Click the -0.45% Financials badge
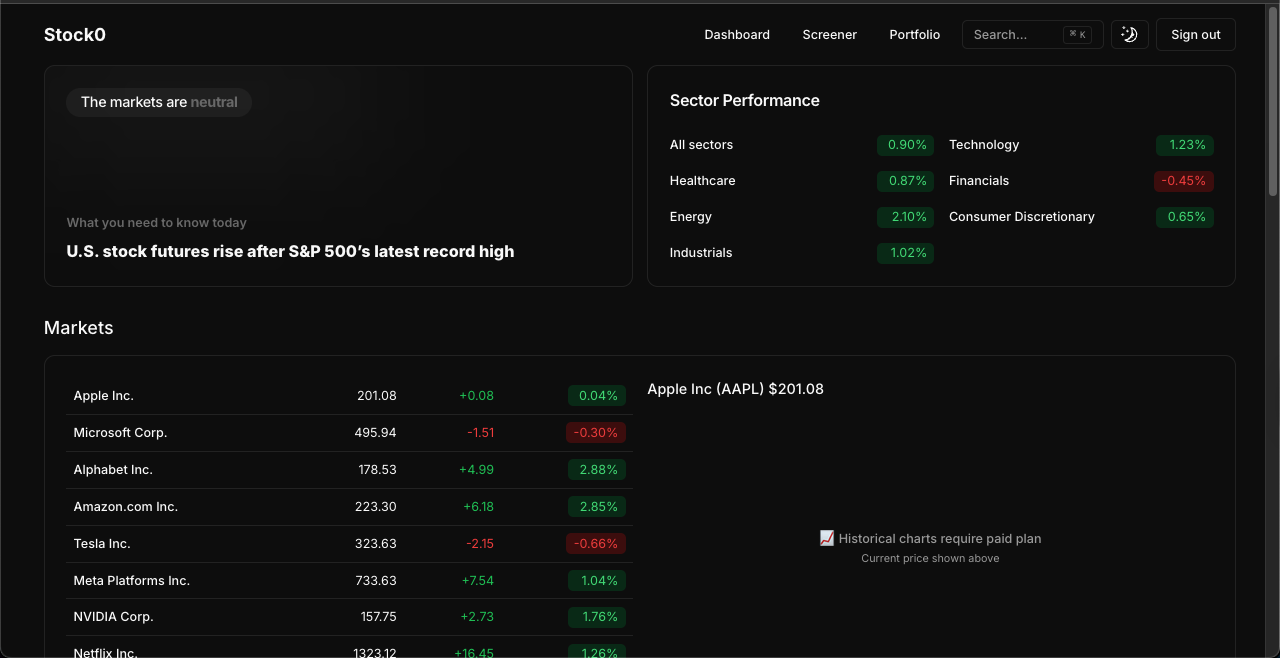This screenshot has width=1280, height=658. (1185, 181)
